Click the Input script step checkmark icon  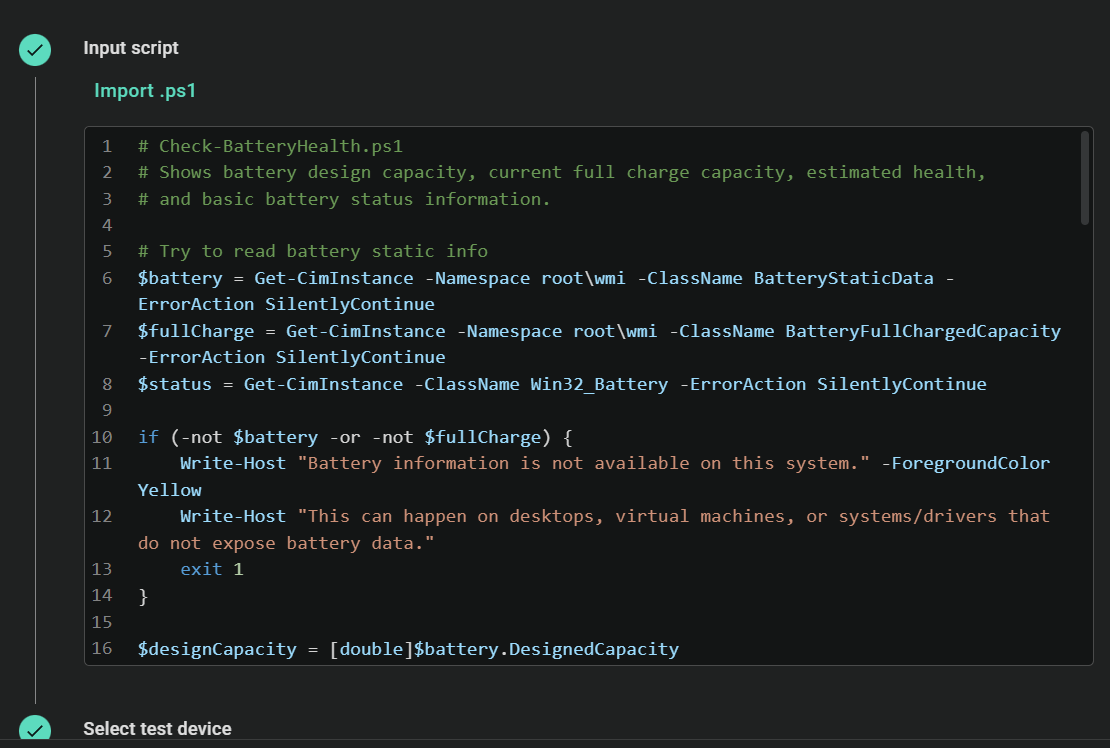pos(35,50)
